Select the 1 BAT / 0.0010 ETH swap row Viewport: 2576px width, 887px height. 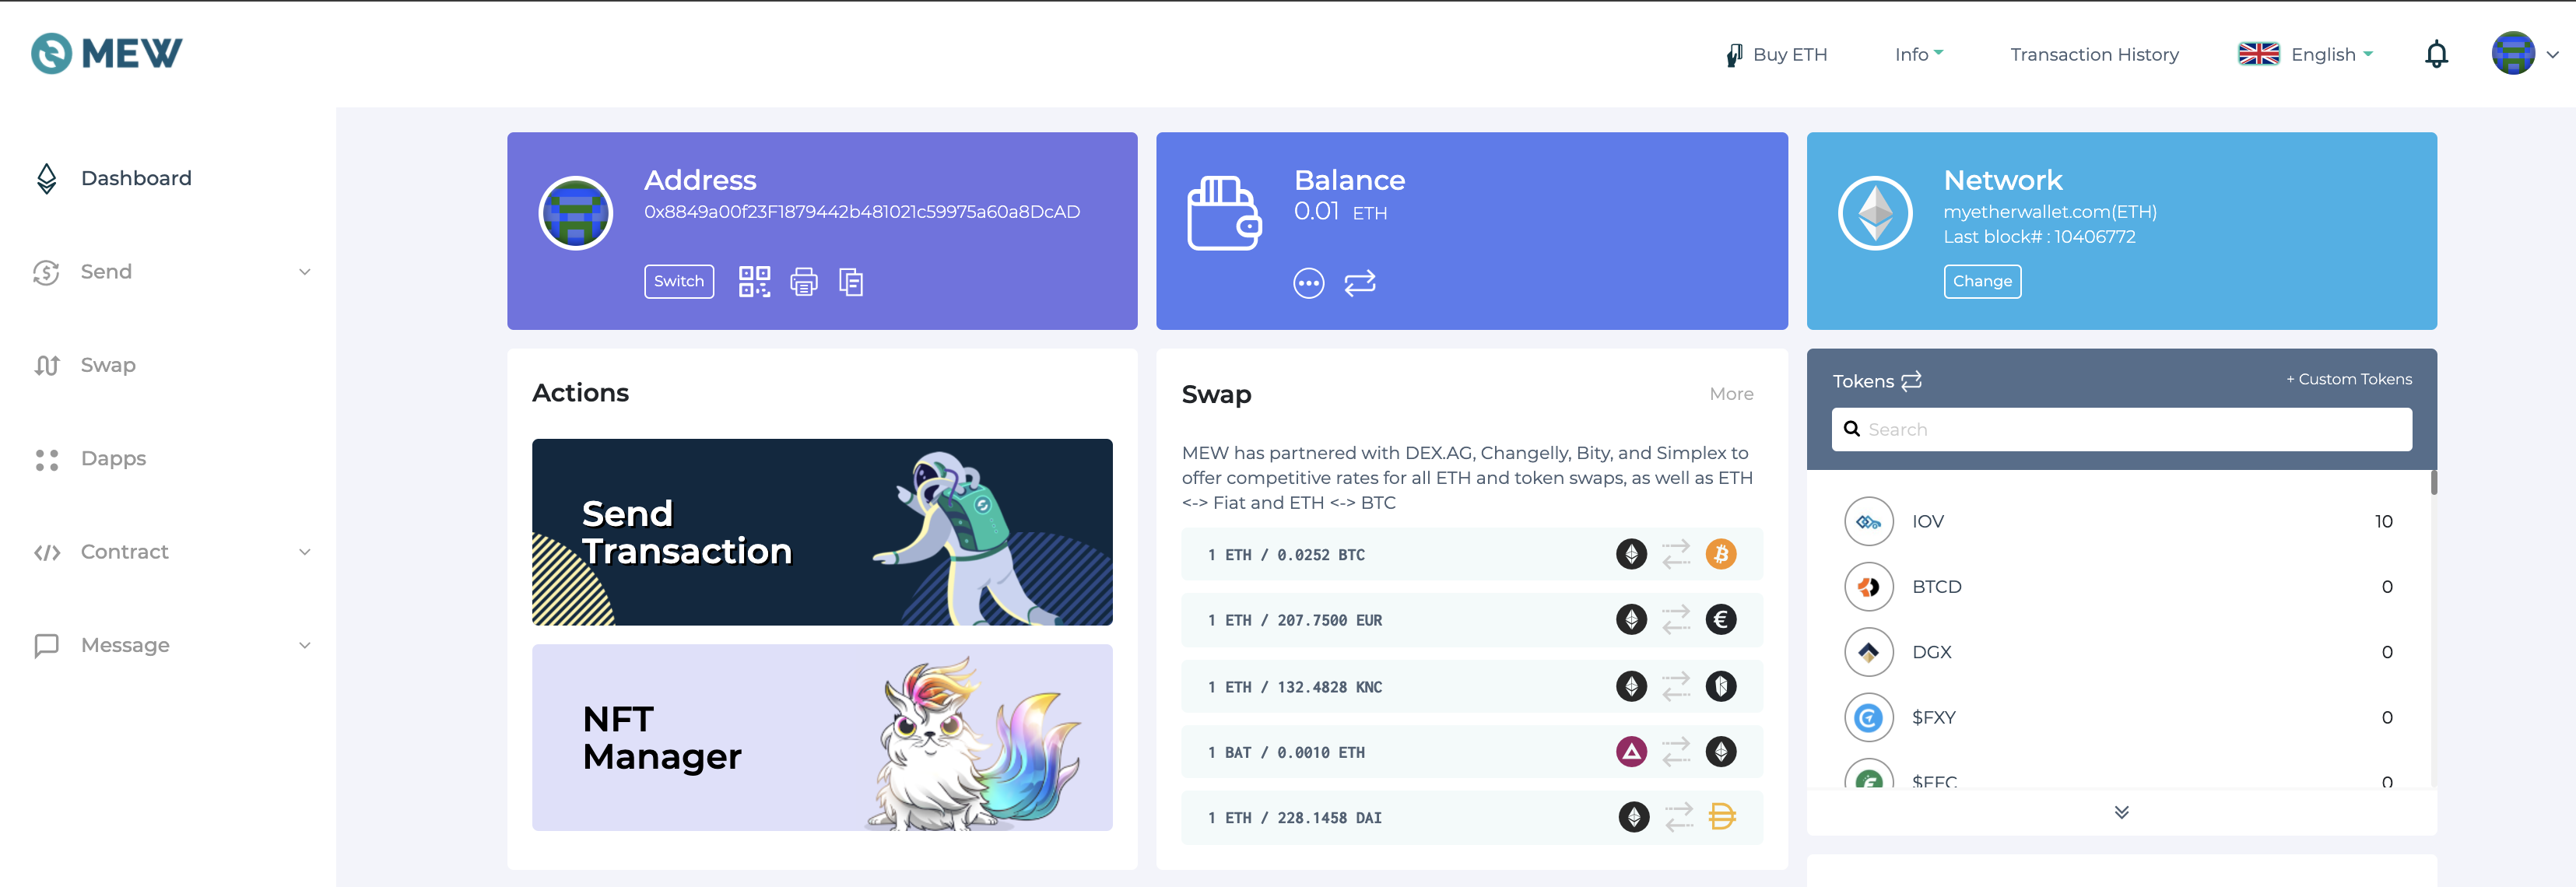[1471, 752]
